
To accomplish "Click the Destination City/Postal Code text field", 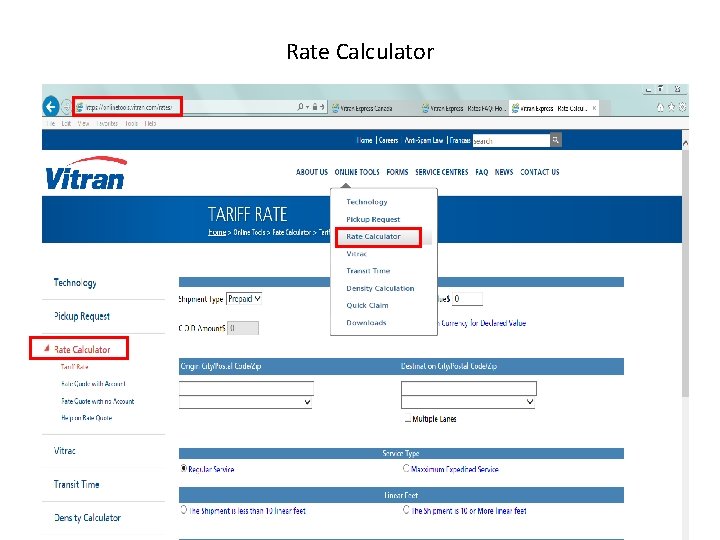I will [469, 388].
